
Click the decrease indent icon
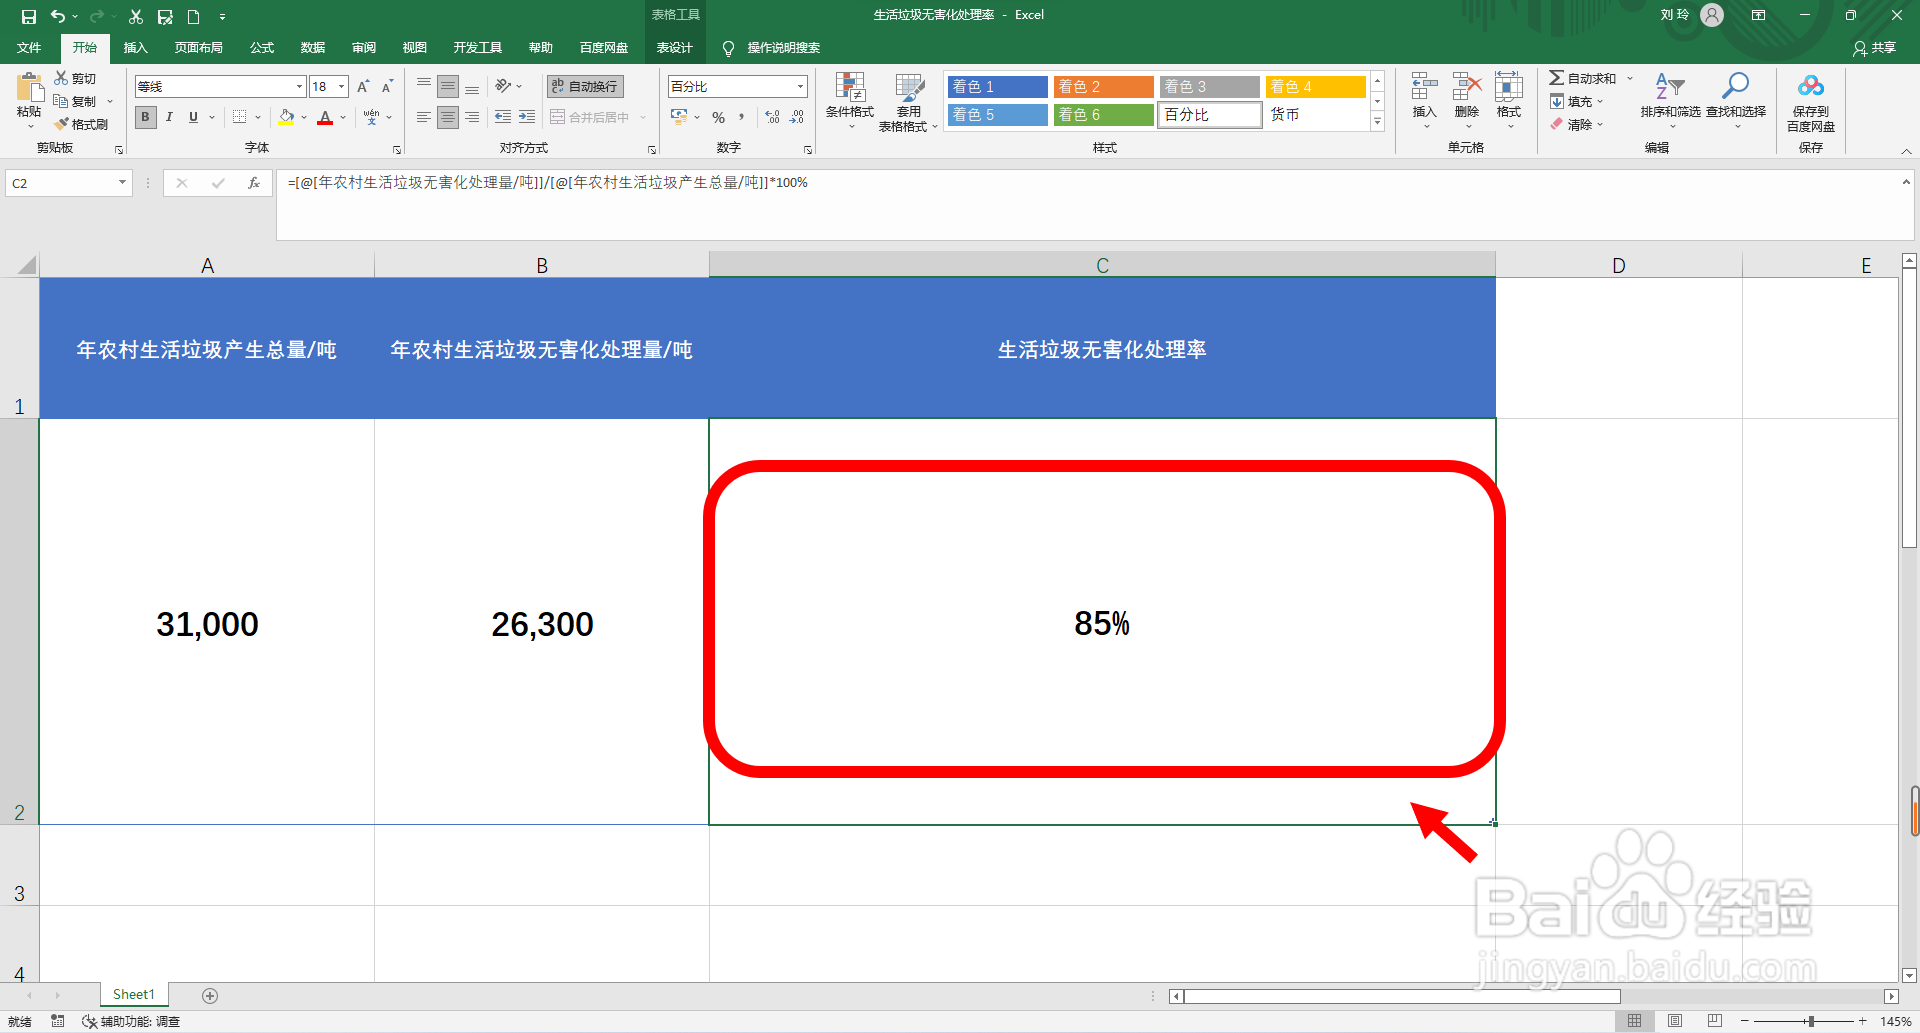click(x=503, y=117)
